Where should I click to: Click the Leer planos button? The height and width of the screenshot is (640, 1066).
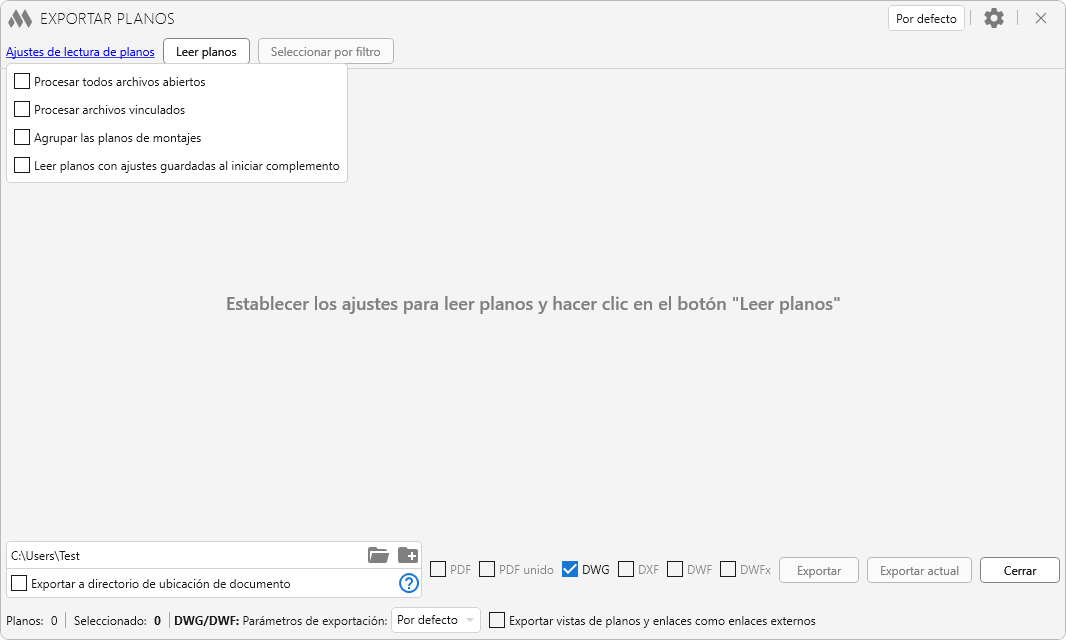pos(206,51)
